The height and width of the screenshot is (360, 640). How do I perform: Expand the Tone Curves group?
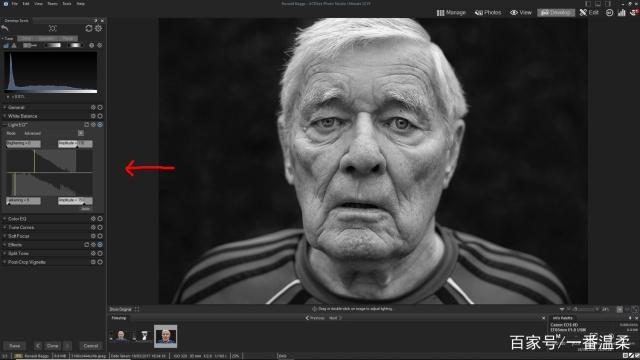(x=4, y=227)
